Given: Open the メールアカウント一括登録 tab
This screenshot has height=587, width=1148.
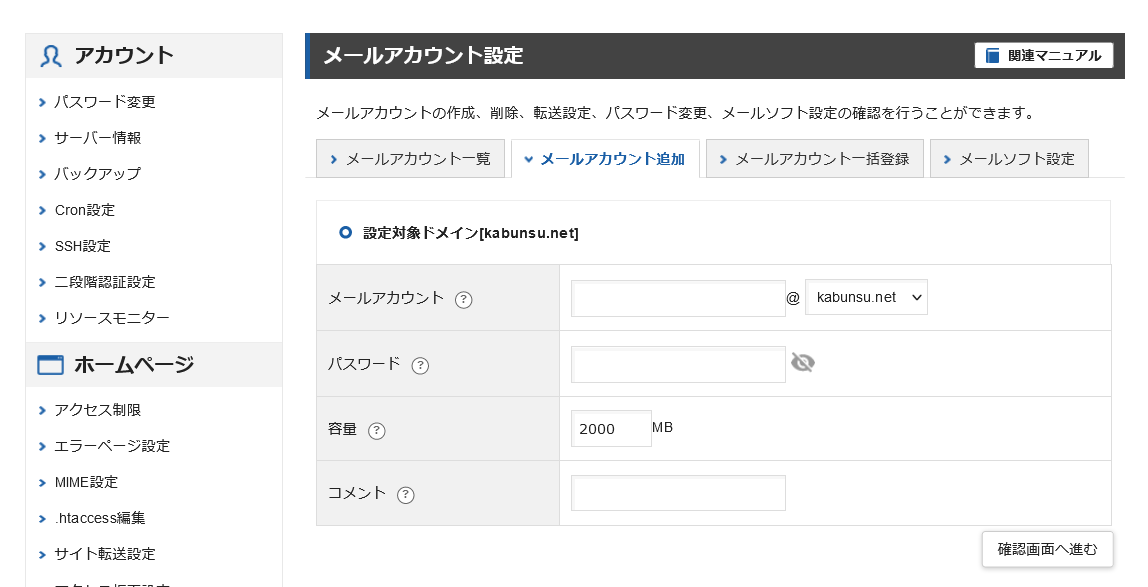Looking at the screenshot, I should click(814, 159).
